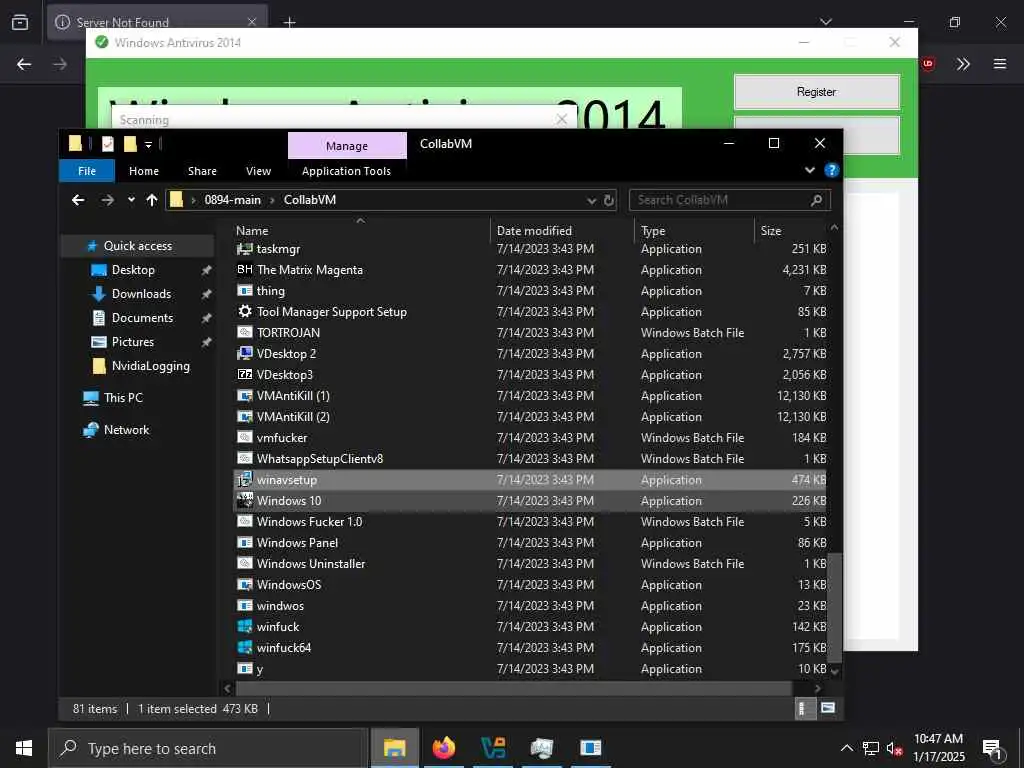Image resolution: width=1024 pixels, height=768 pixels.
Task: Open the Customize Quick Access Toolbar dropdown
Action: point(148,144)
